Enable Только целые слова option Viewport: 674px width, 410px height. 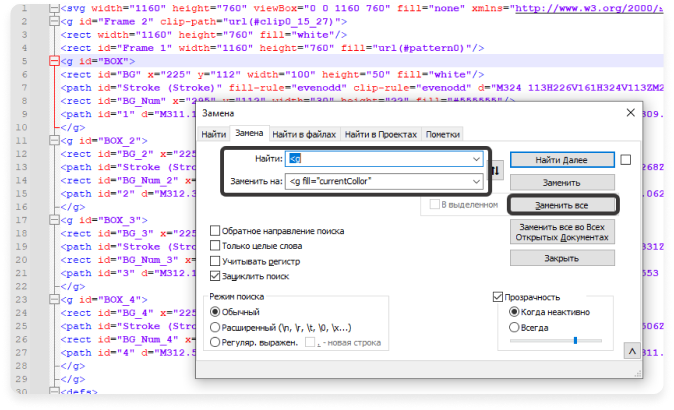215,246
